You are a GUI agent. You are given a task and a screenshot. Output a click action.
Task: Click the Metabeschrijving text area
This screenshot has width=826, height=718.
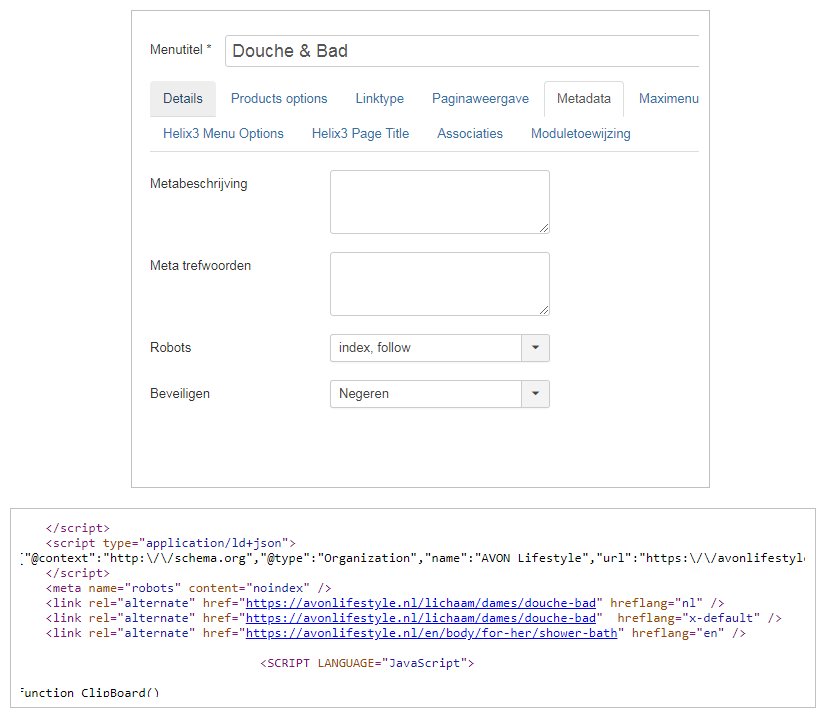tap(440, 202)
